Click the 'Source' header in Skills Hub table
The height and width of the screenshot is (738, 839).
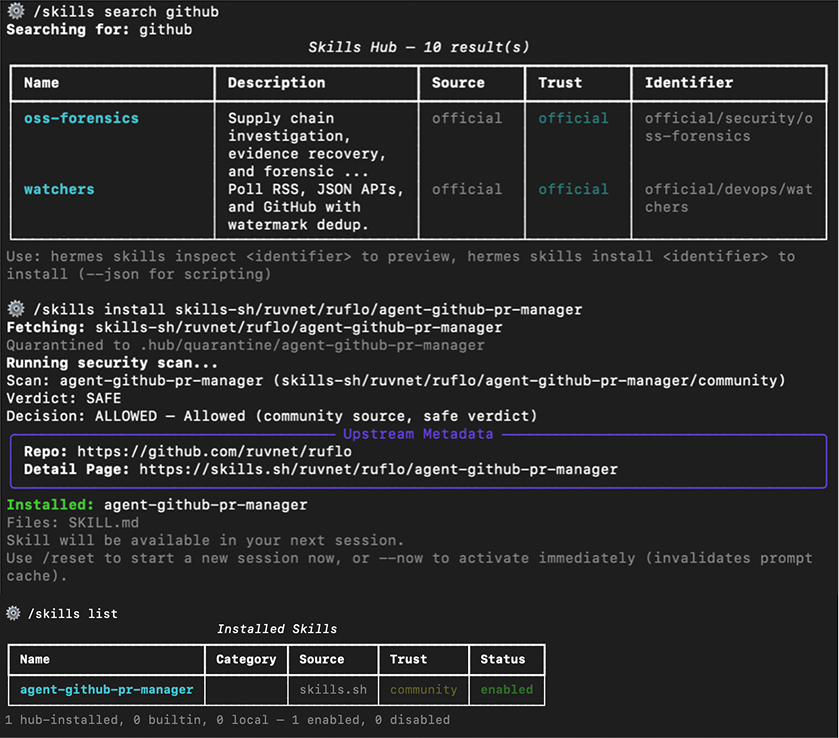pos(458,83)
